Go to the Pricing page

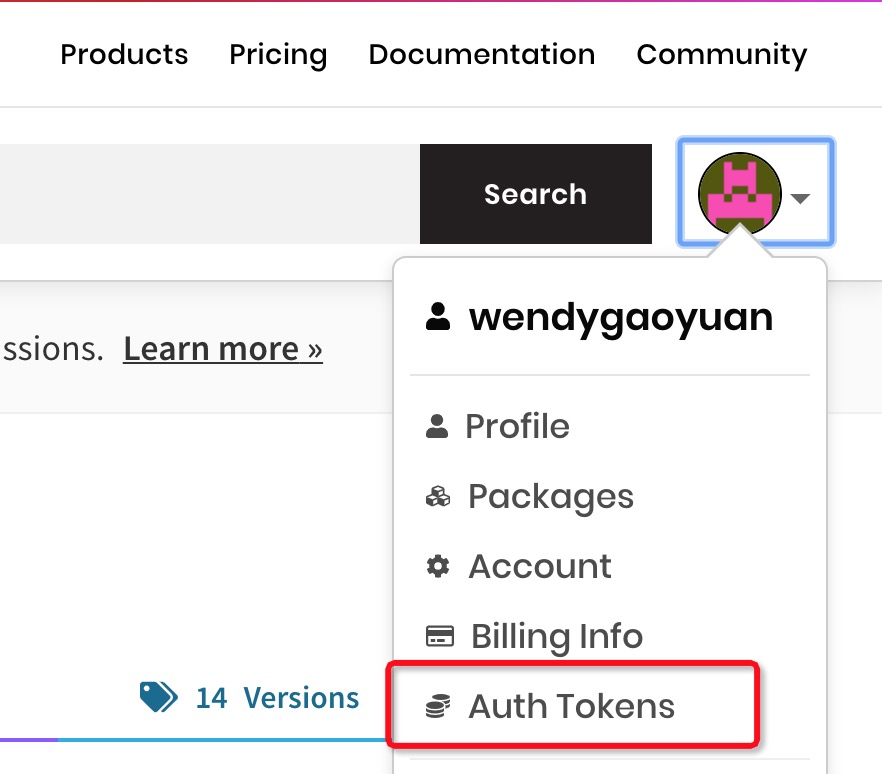(278, 54)
